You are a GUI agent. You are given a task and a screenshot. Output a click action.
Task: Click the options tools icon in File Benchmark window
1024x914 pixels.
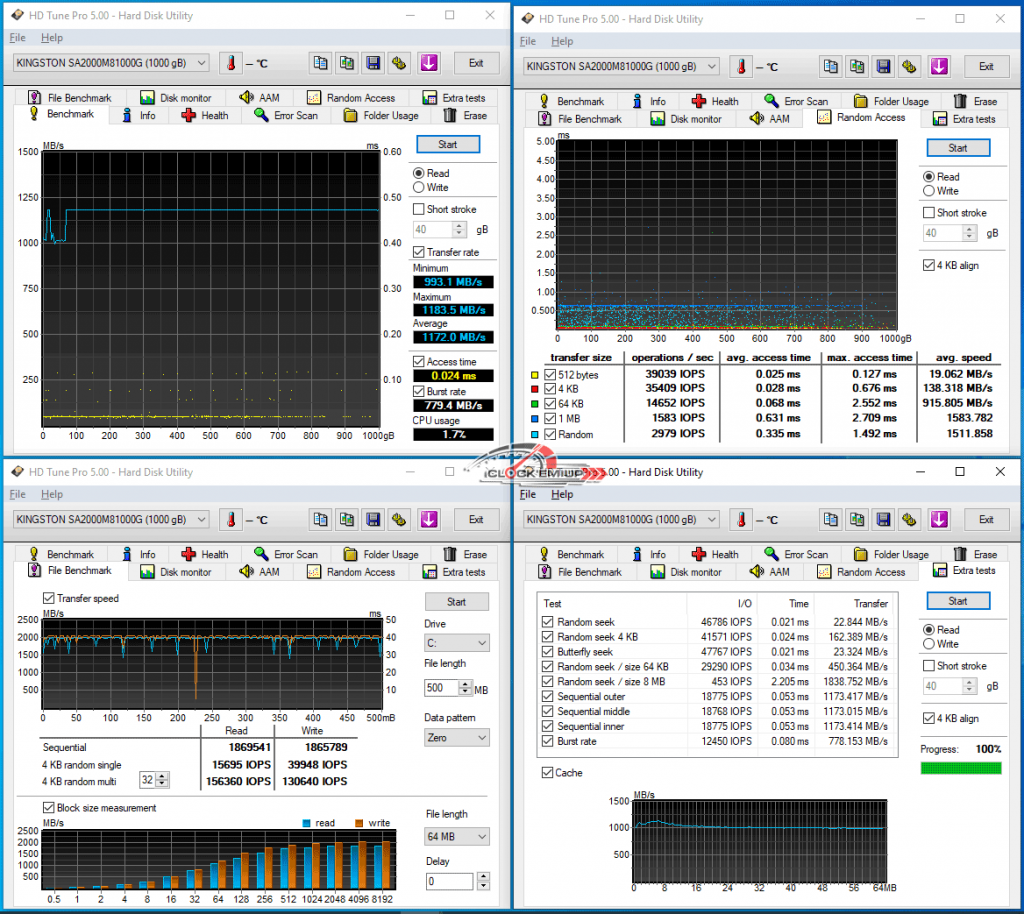[399, 519]
